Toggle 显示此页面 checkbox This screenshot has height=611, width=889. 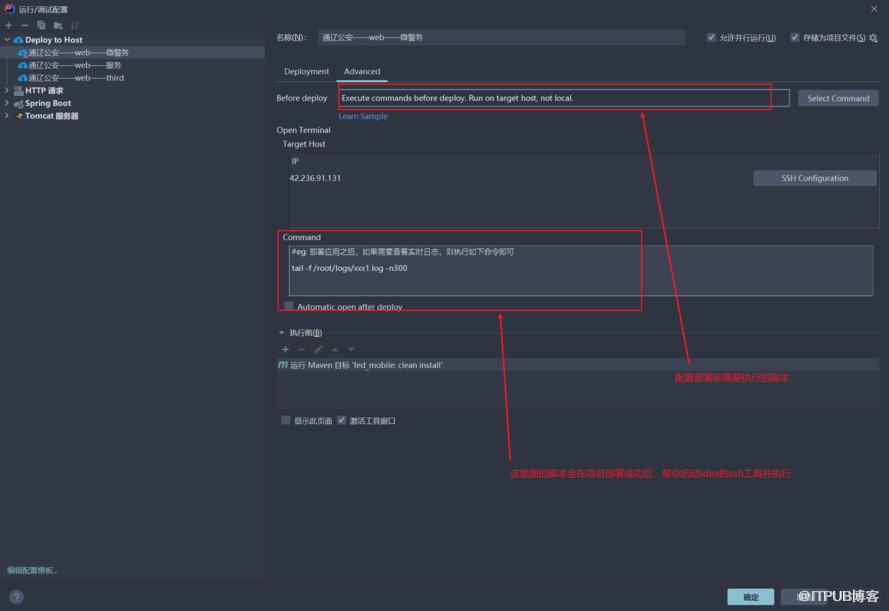(x=286, y=420)
